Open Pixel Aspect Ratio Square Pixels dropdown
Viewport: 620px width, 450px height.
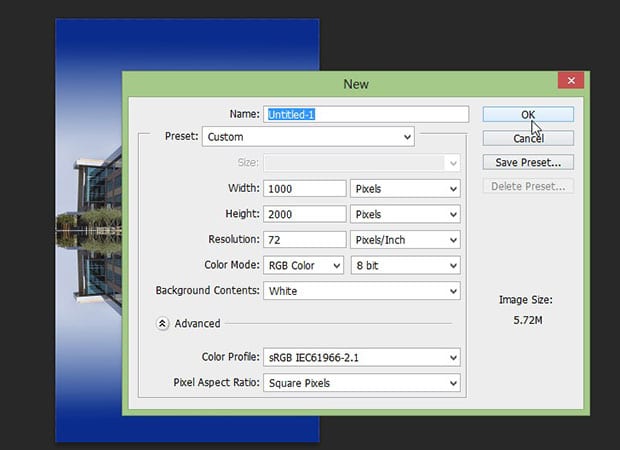point(362,383)
